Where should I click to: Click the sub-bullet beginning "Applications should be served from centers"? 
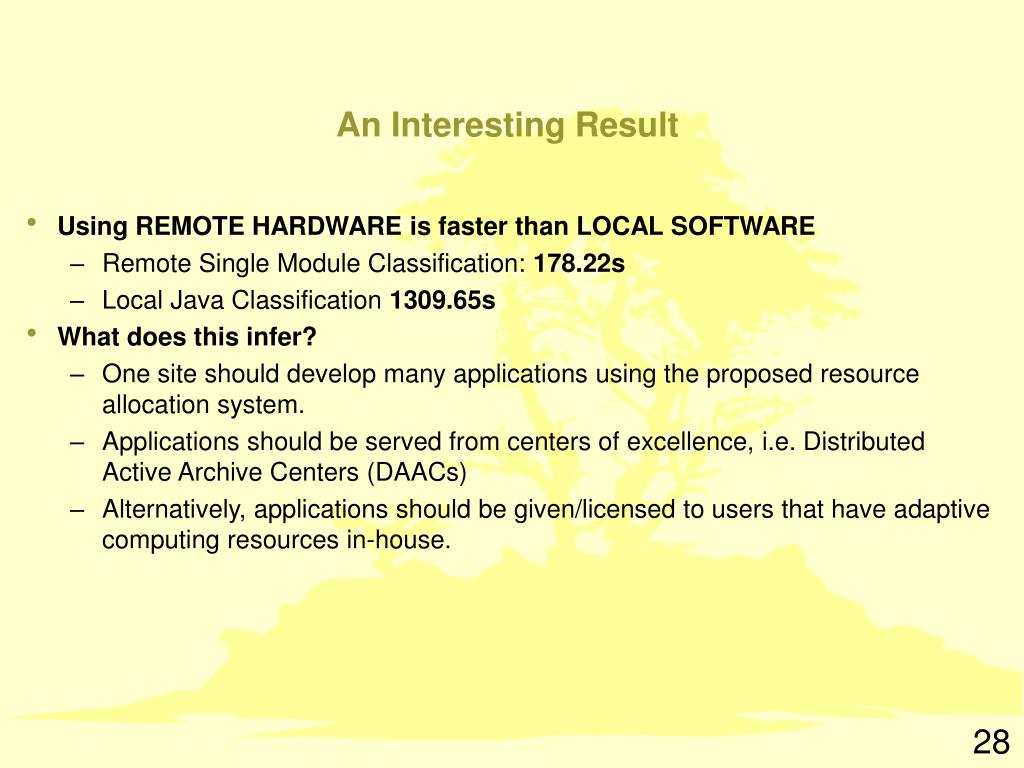(x=513, y=456)
